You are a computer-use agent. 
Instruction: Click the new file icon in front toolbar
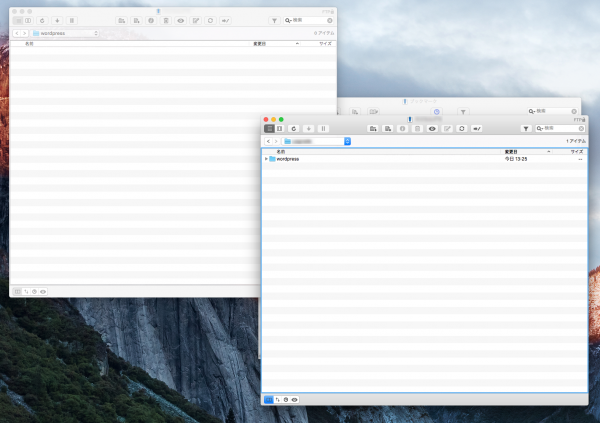pyautogui.click(x=388, y=129)
